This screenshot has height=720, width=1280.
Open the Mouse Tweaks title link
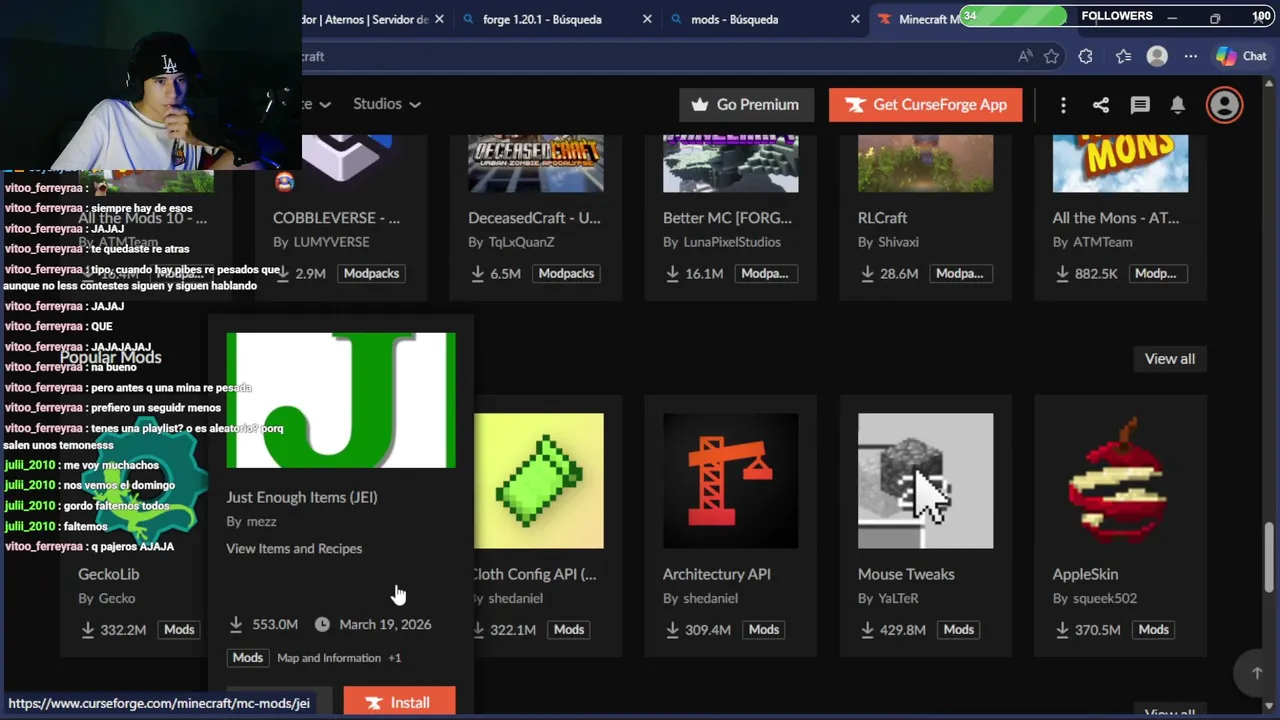coord(906,574)
